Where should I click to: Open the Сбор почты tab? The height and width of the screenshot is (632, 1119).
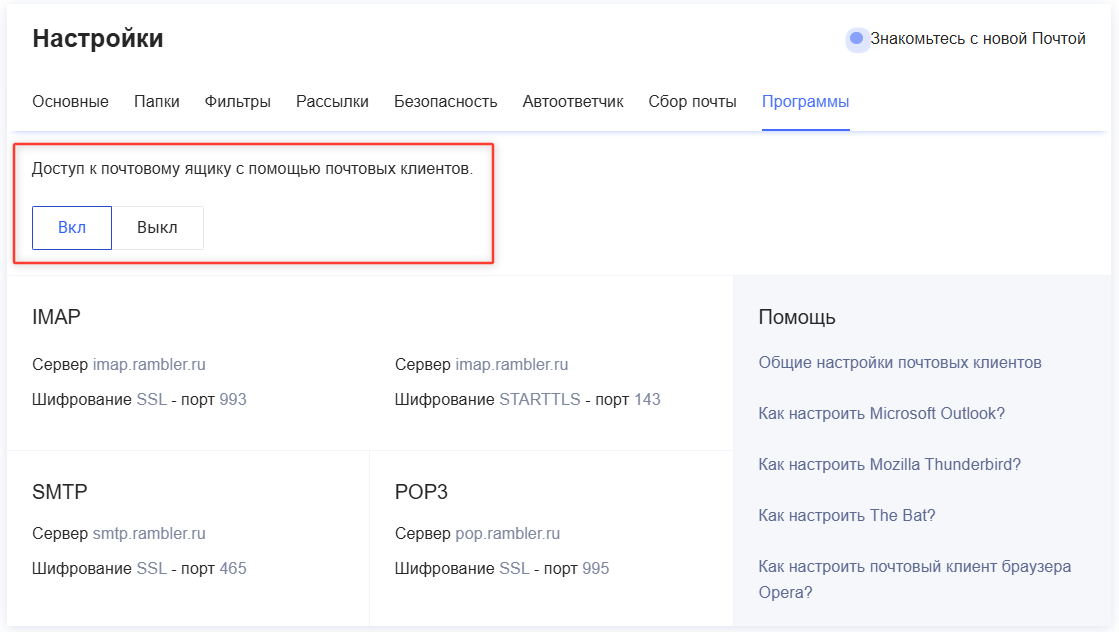[692, 102]
